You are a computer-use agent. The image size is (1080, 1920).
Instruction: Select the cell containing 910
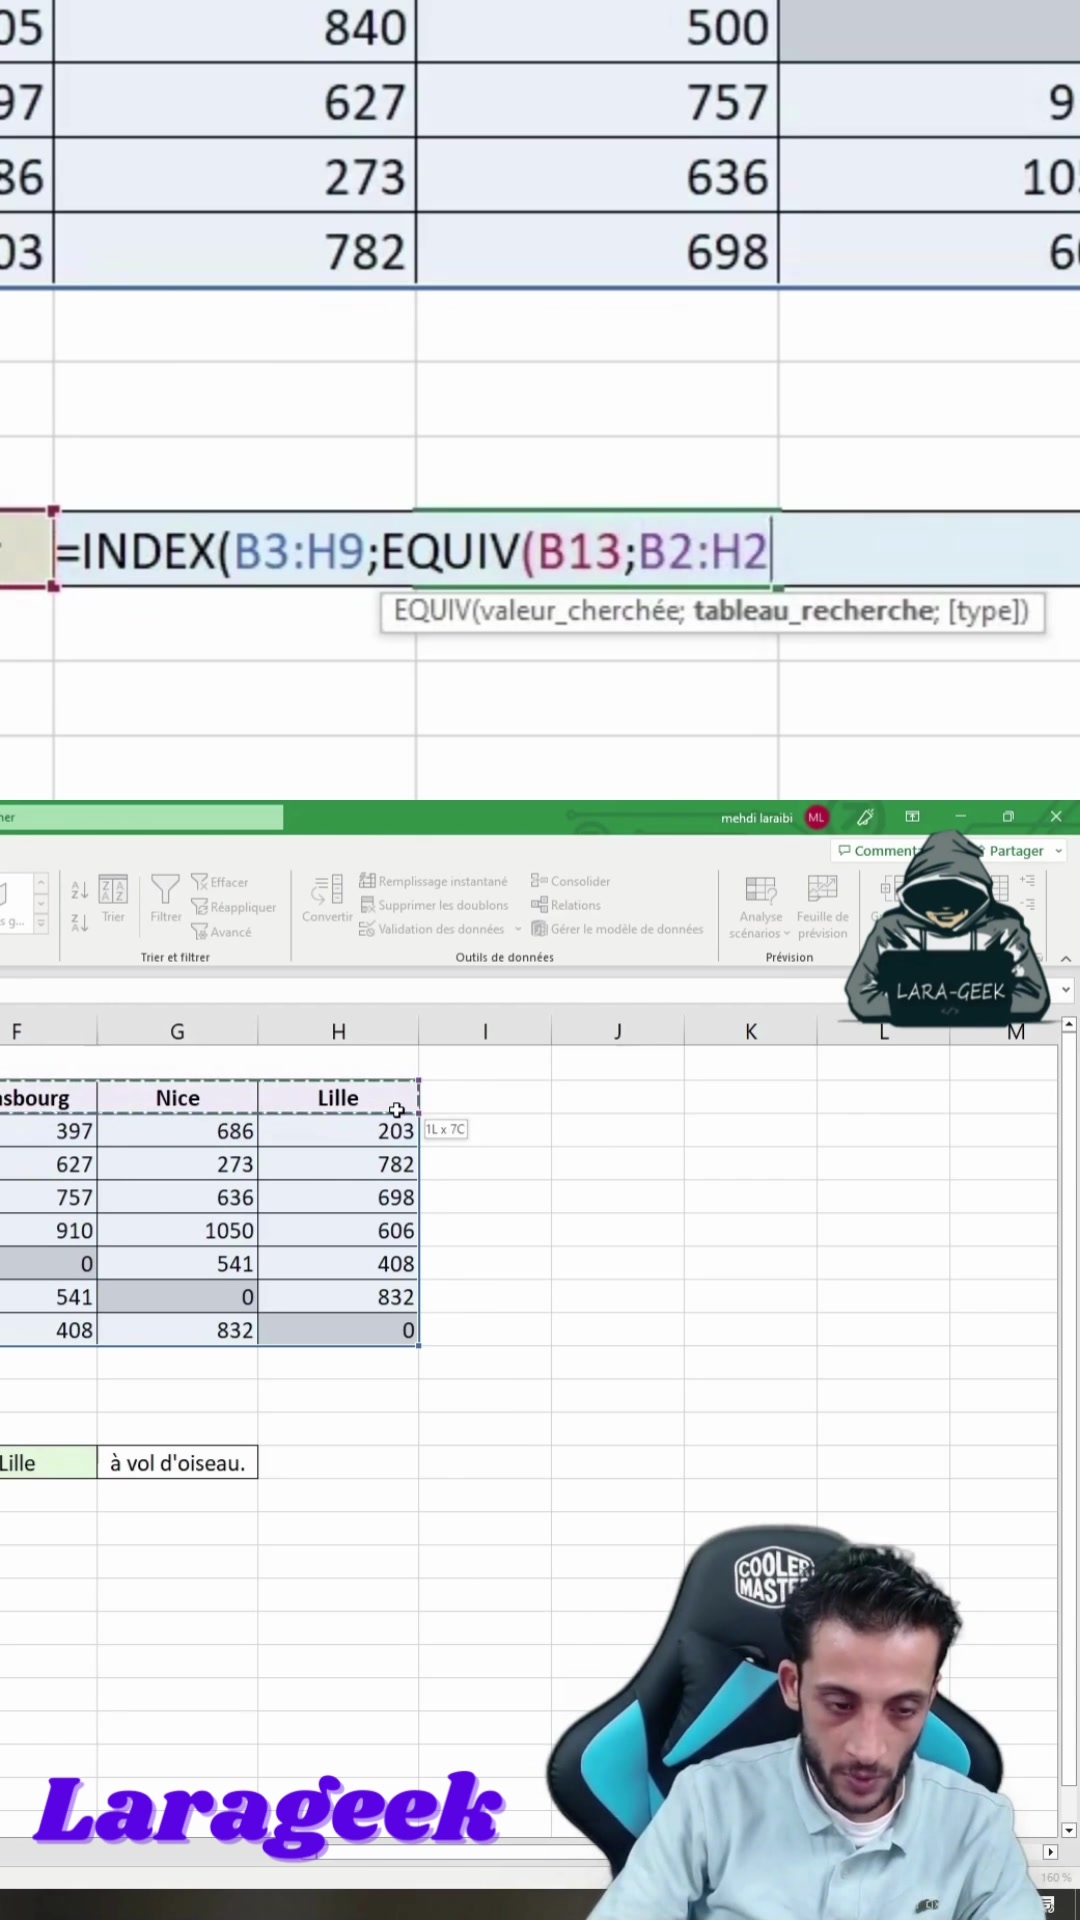click(x=48, y=1230)
